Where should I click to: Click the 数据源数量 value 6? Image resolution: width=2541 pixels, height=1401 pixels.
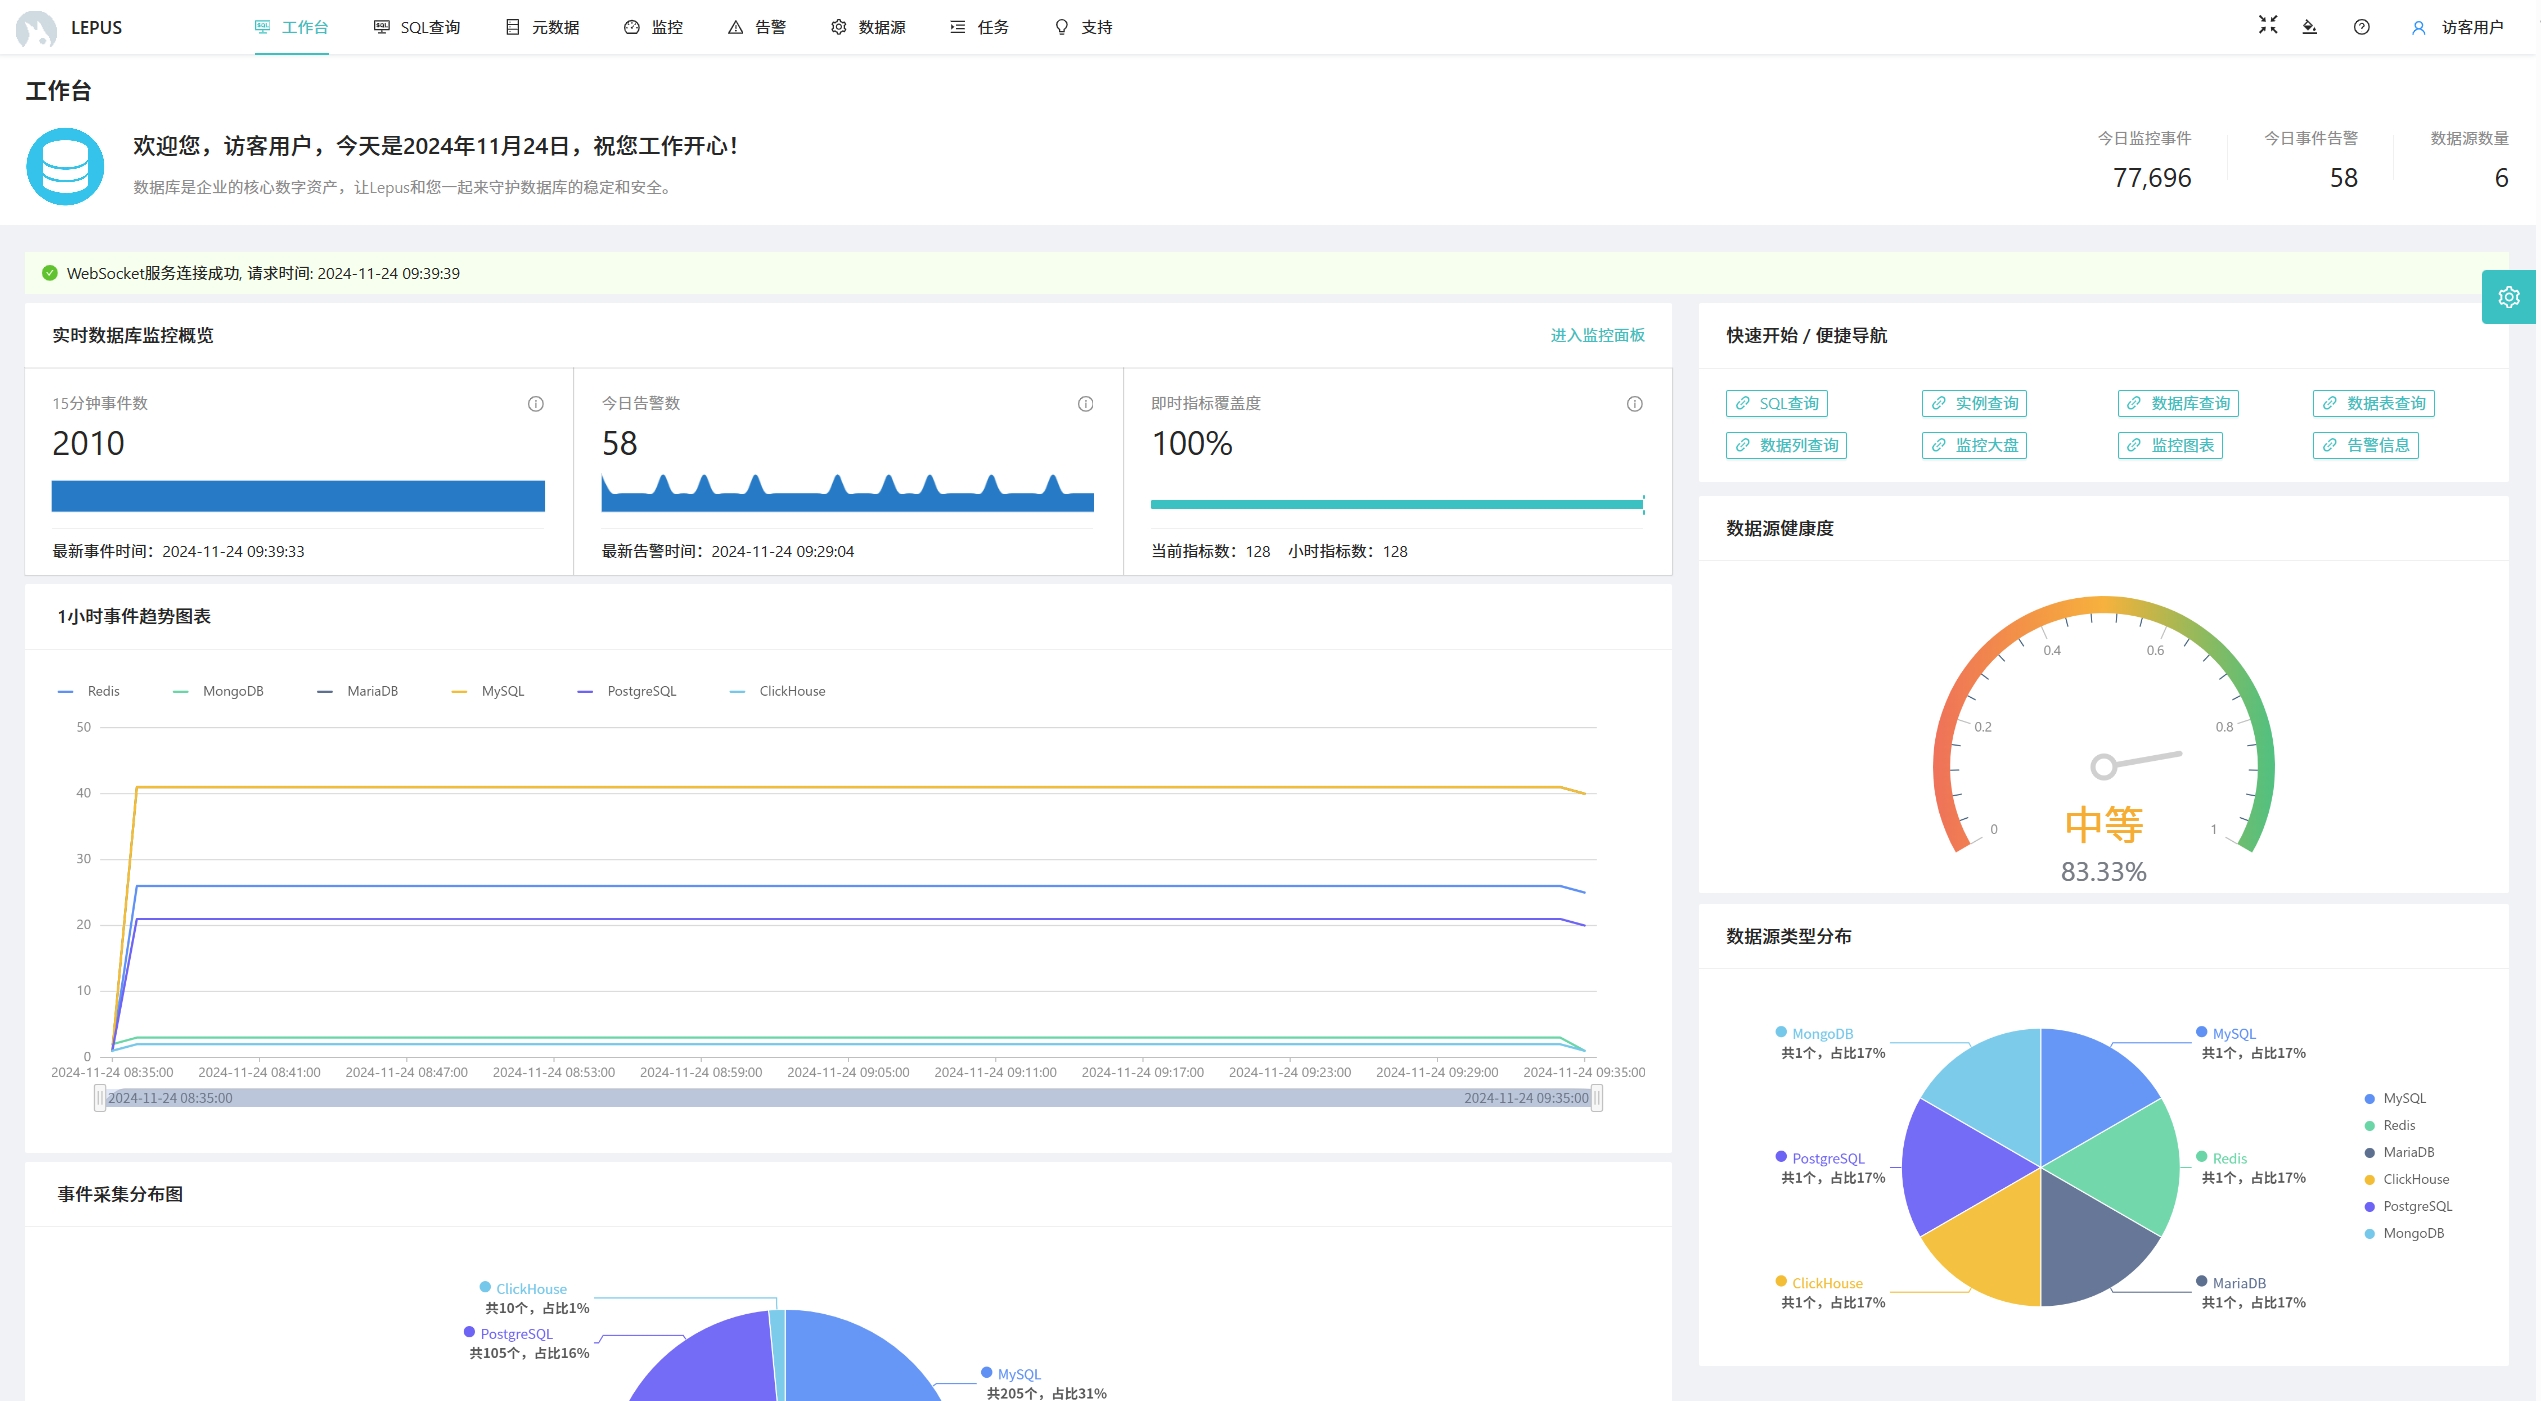2501,178
